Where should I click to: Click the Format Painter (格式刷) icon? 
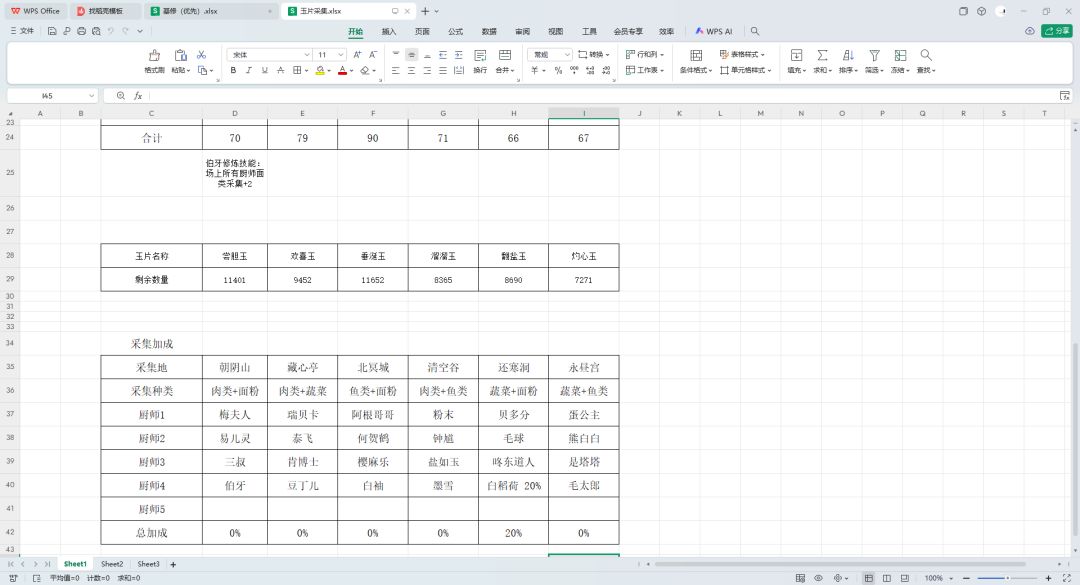point(154,55)
